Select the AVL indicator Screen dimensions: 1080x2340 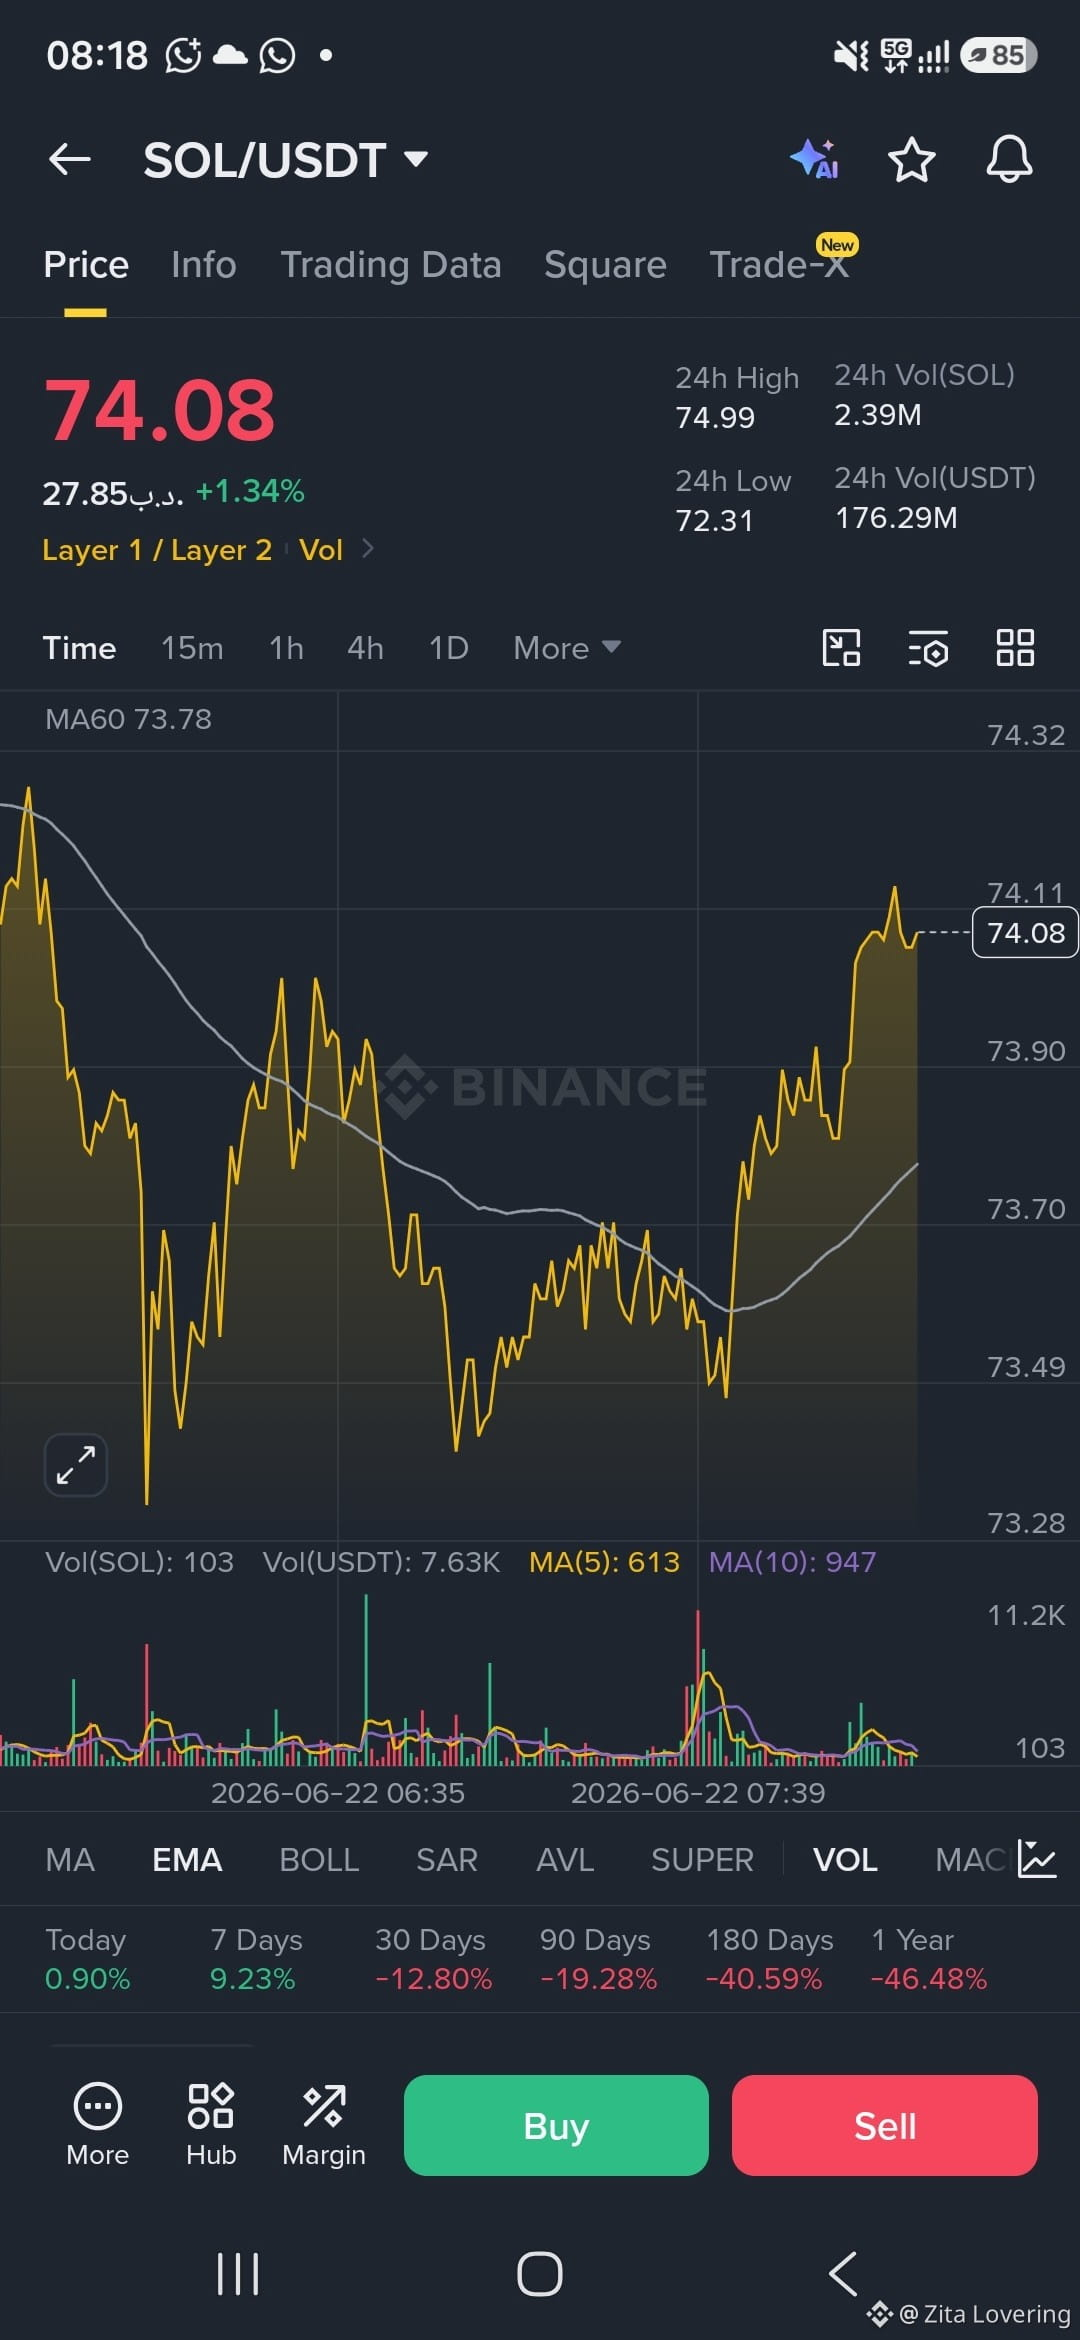[x=565, y=1860]
